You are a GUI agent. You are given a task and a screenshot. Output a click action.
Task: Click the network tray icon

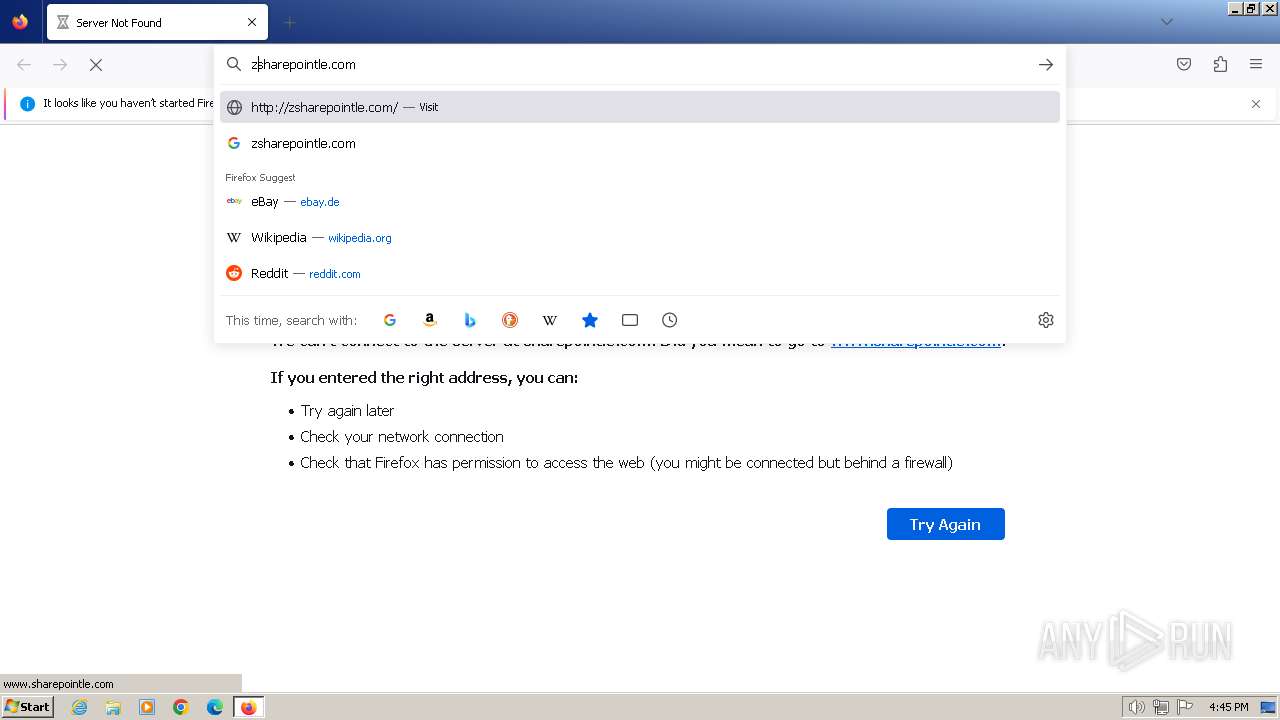(1161, 707)
